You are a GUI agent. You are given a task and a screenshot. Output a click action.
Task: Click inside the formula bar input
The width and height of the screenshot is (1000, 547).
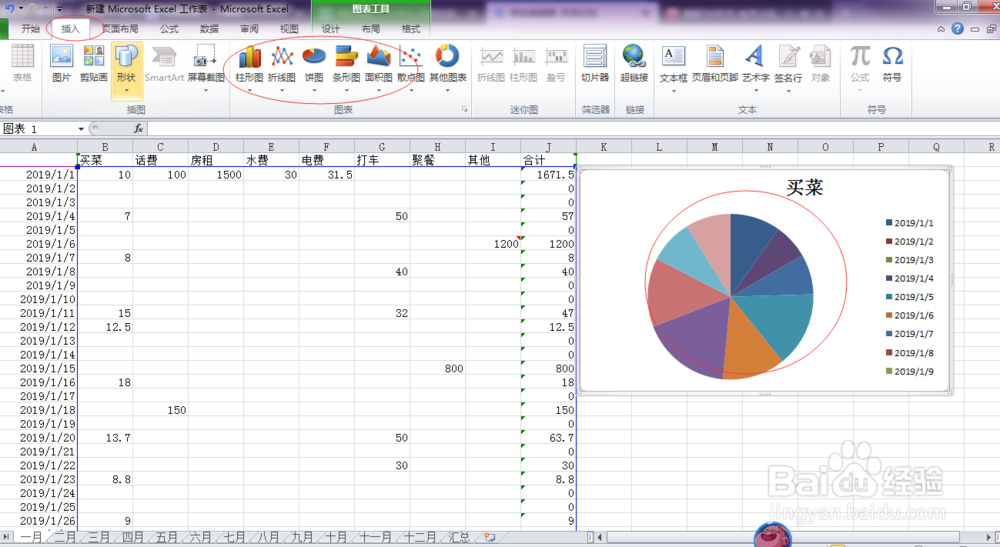click(573, 129)
